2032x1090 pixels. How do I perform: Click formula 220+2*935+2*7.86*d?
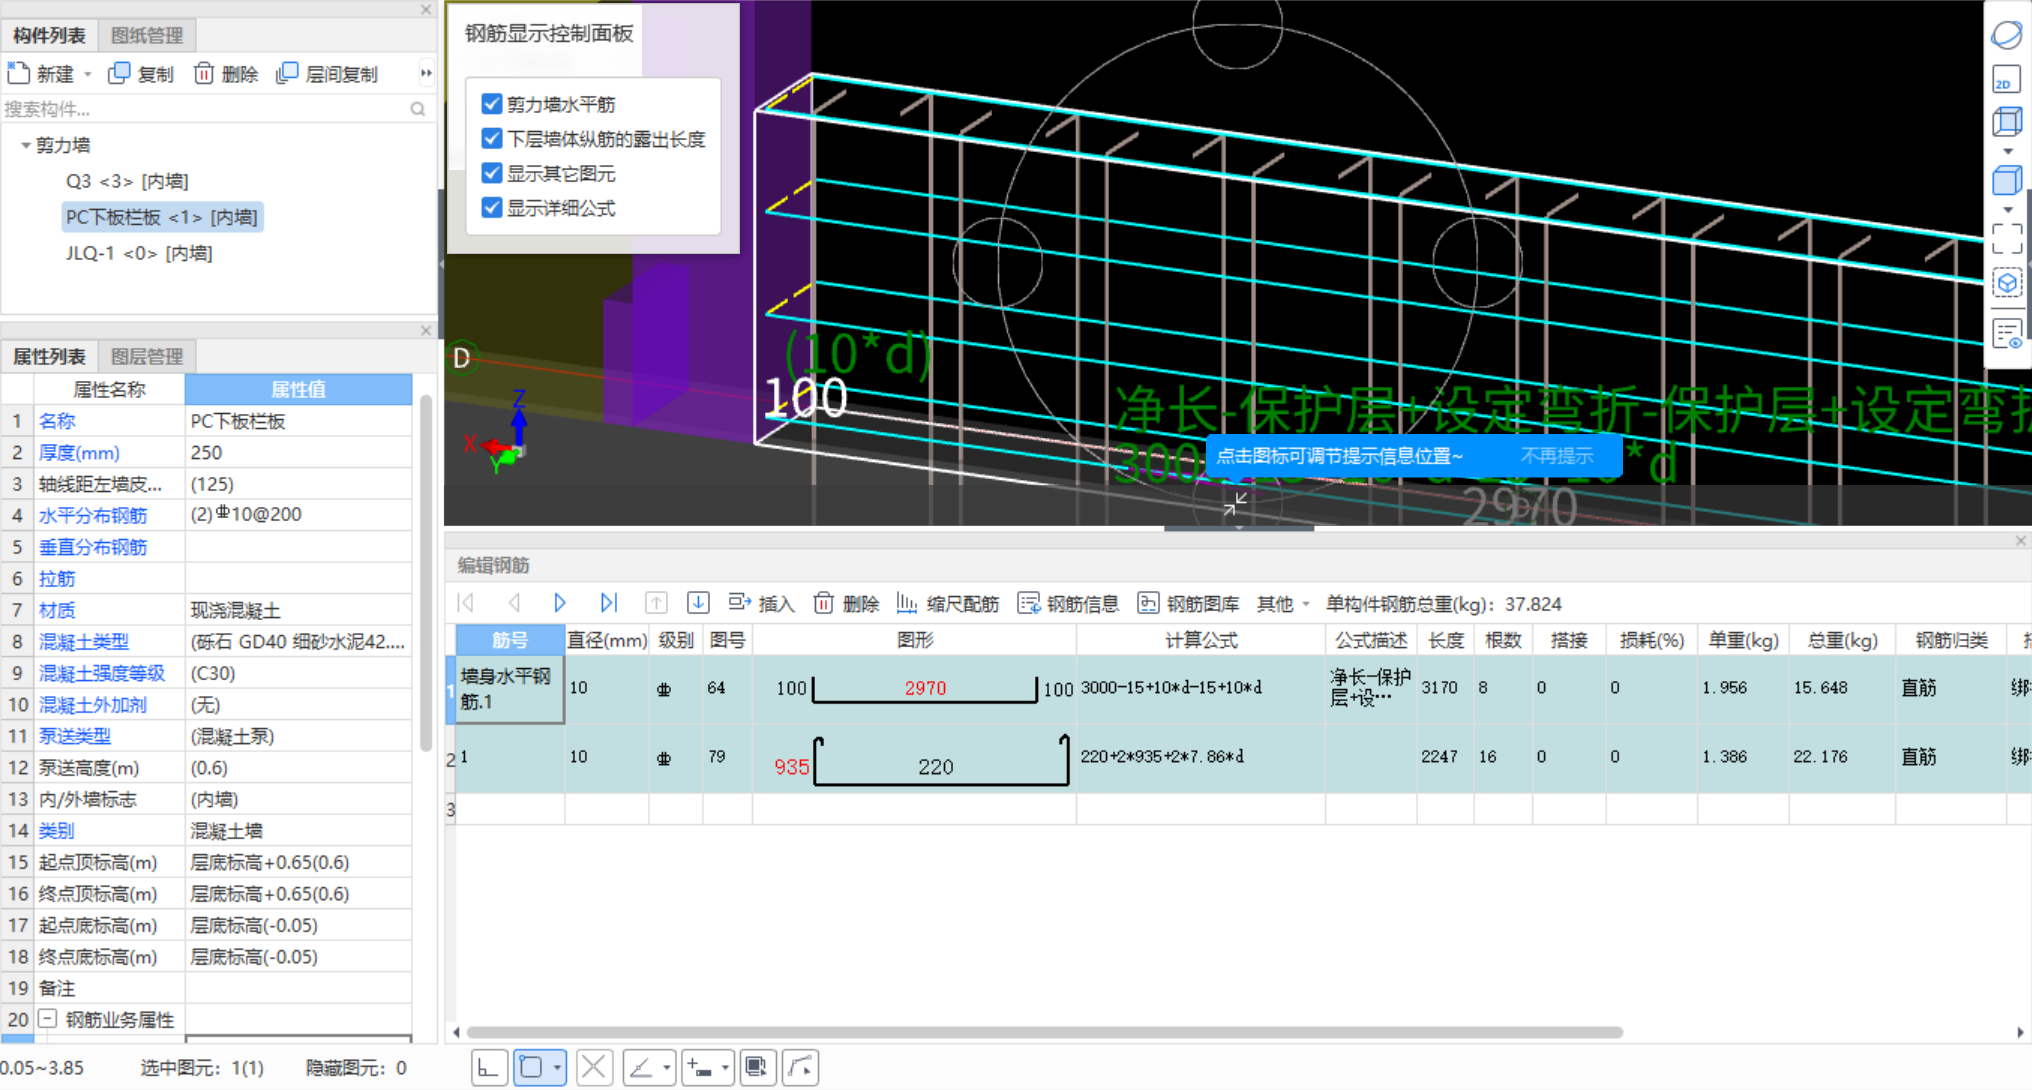[x=1162, y=756]
